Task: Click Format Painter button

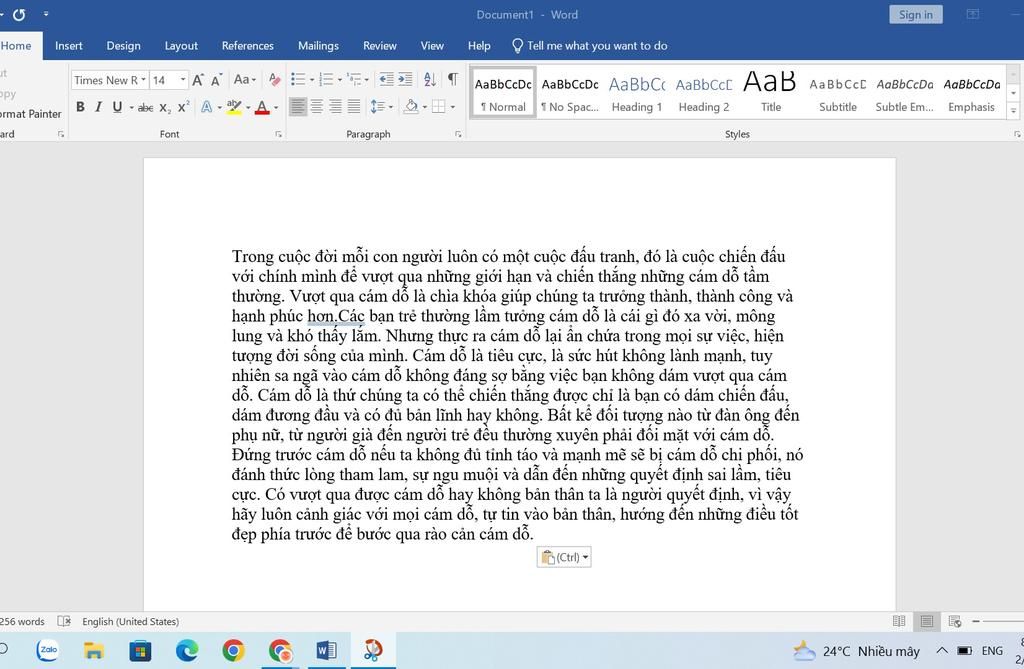Action: [29, 114]
